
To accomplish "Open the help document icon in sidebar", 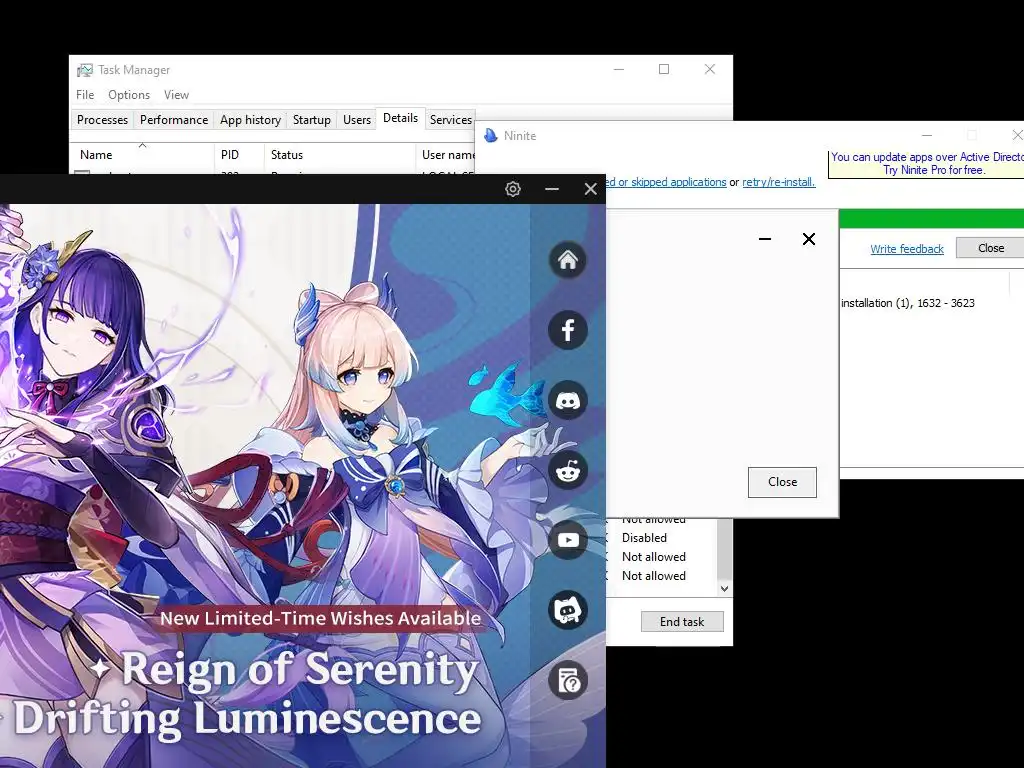I will click(568, 680).
